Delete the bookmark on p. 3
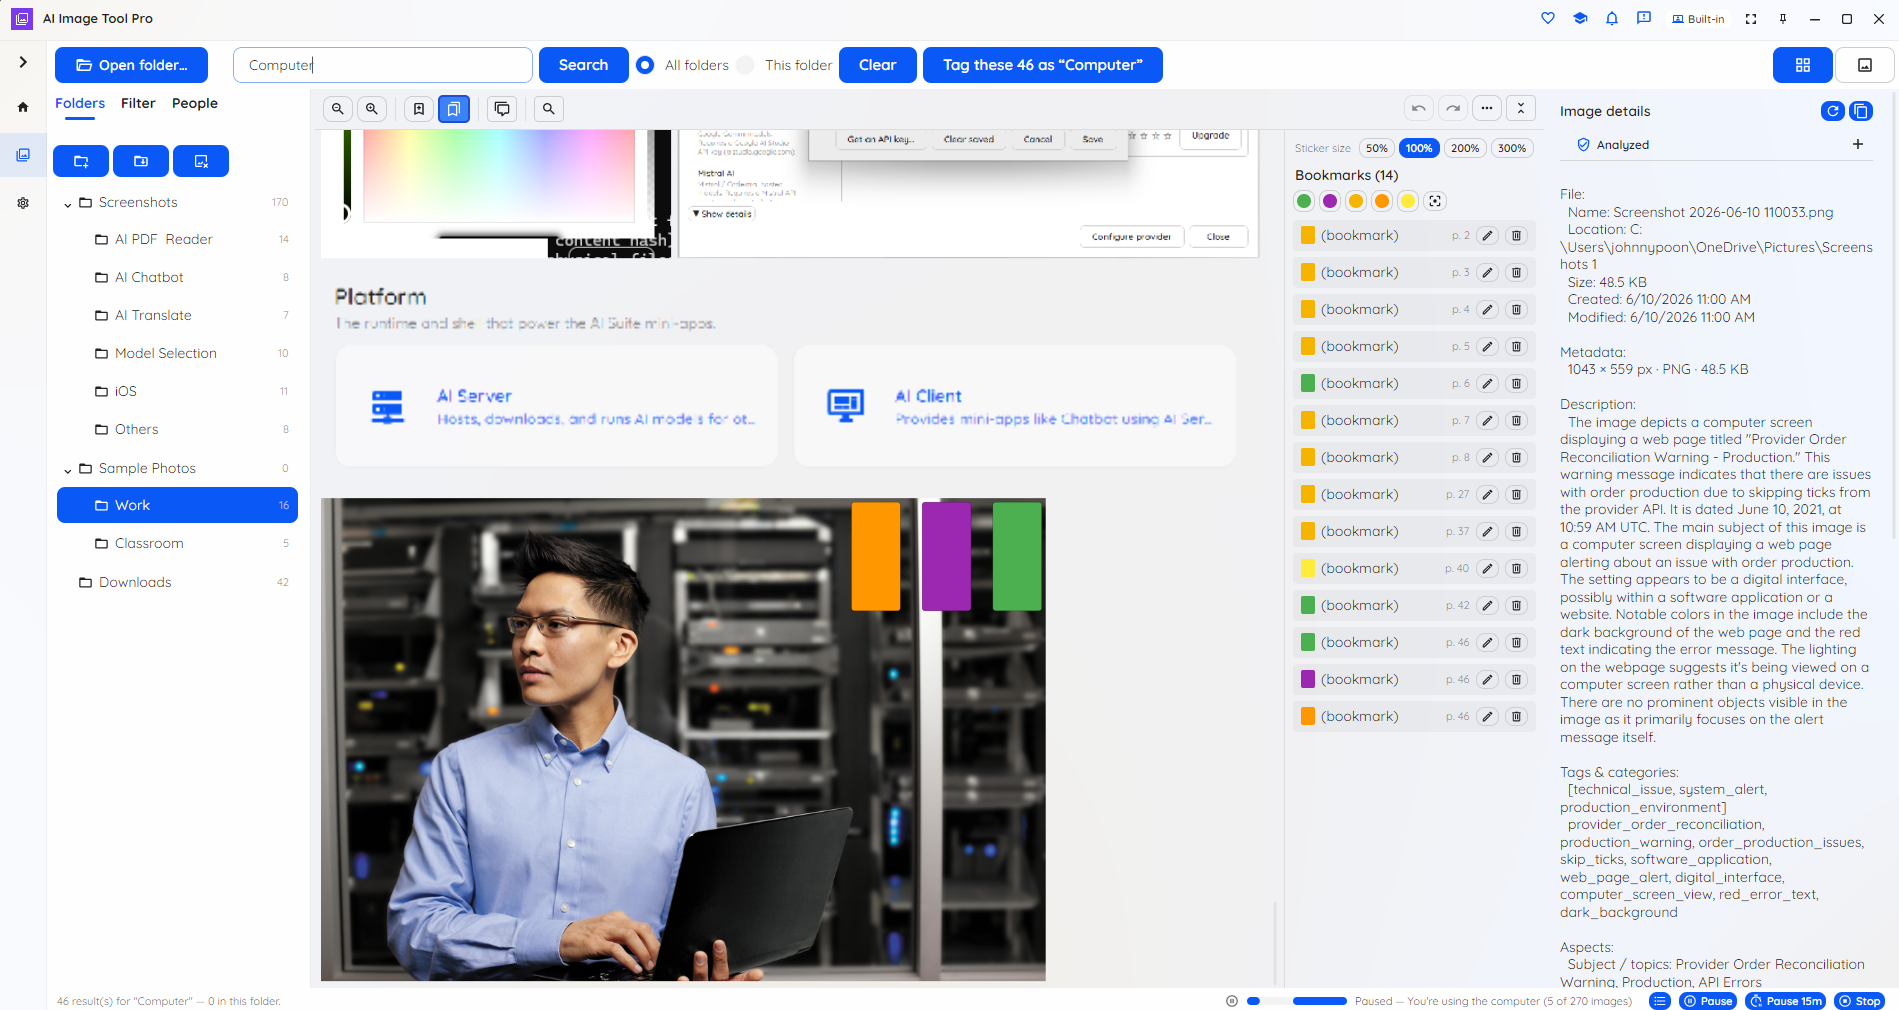This screenshot has width=1899, height=1010. tap(1516, 273)
